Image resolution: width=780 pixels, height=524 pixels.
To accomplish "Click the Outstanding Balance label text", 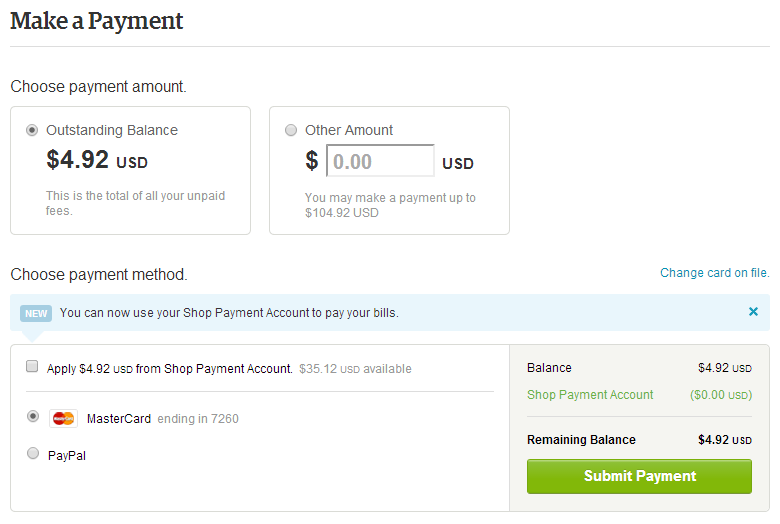I will click(x=112, y=130).
